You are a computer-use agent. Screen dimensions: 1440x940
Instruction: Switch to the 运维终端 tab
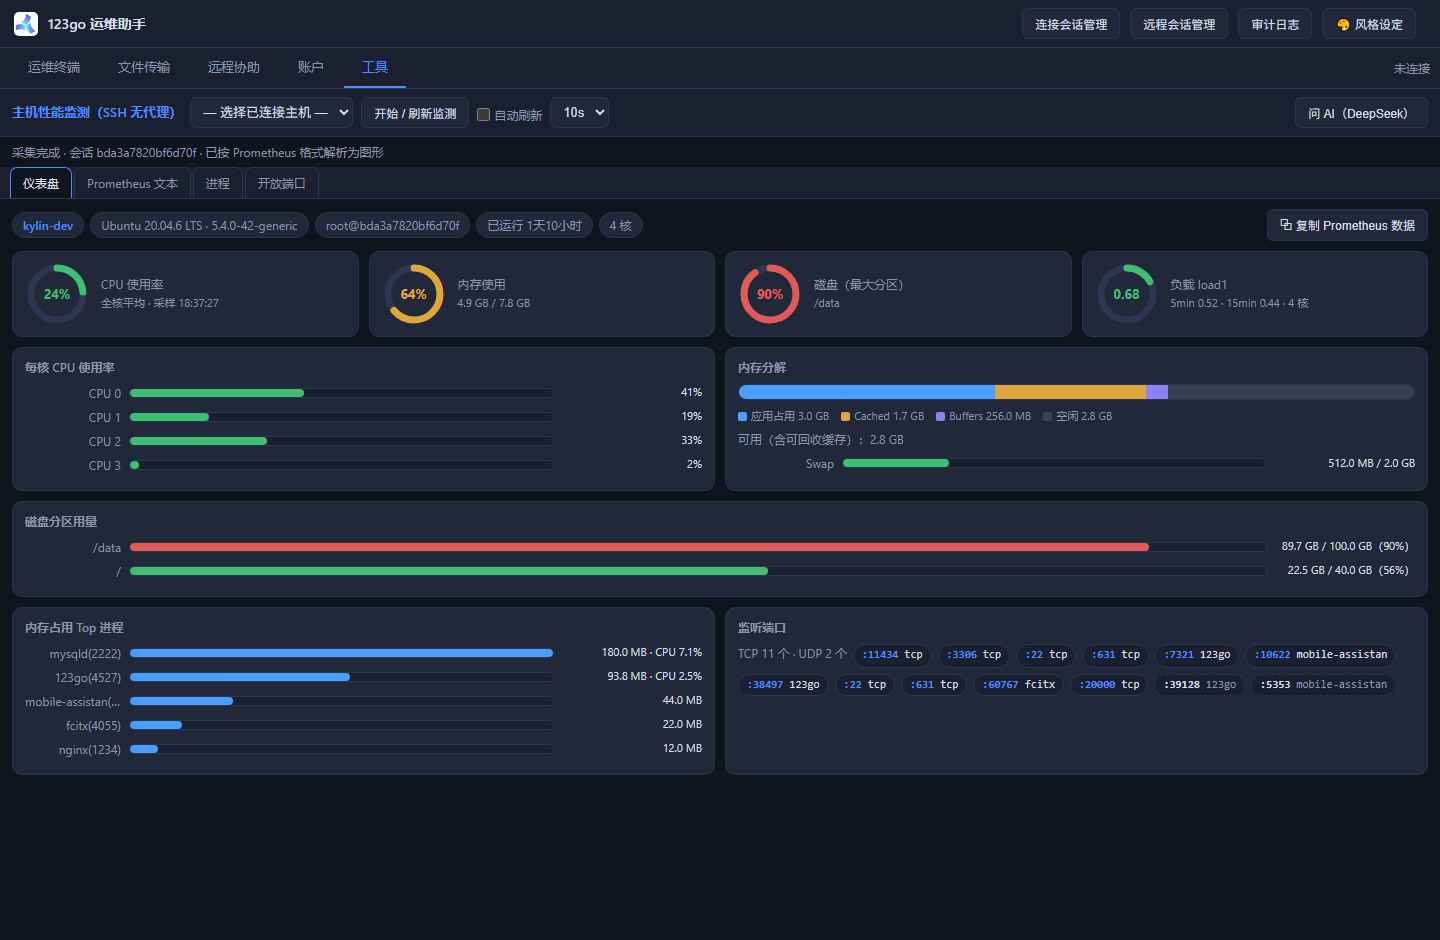(54, 67)
